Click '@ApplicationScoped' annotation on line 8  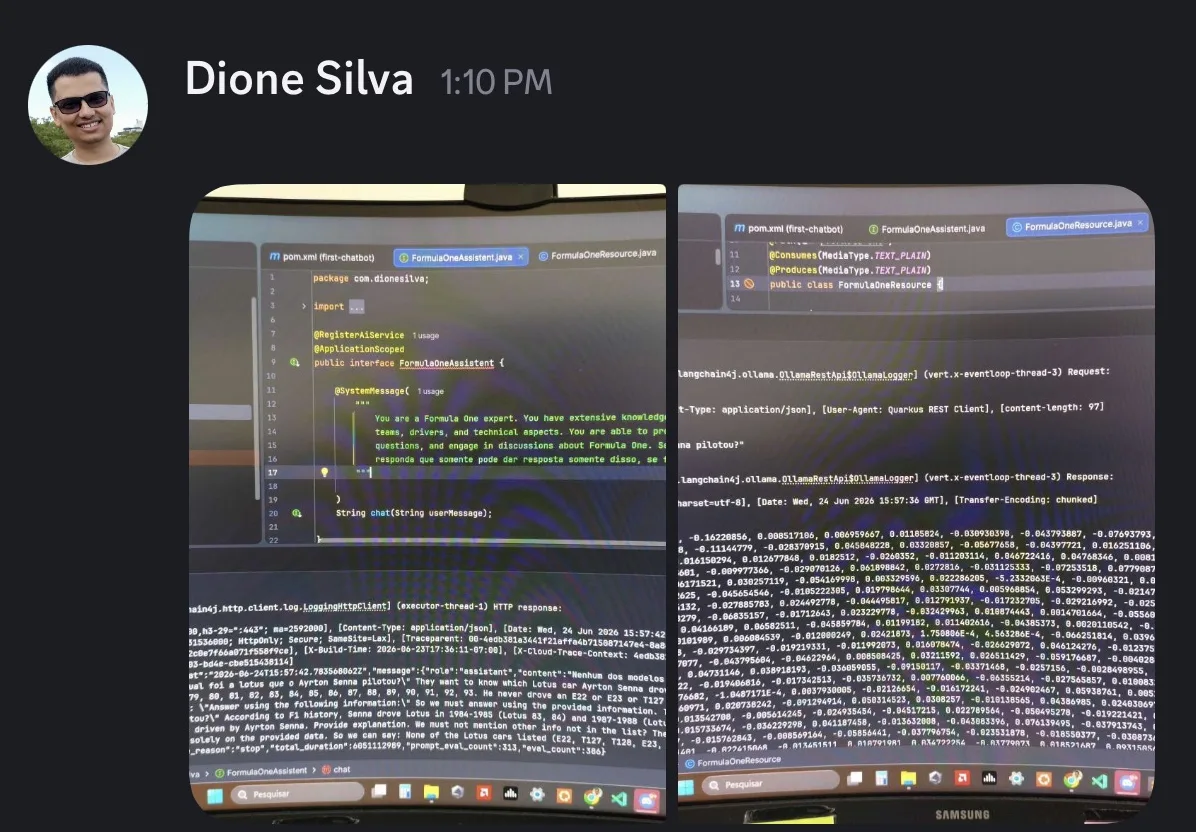point(358,349)
